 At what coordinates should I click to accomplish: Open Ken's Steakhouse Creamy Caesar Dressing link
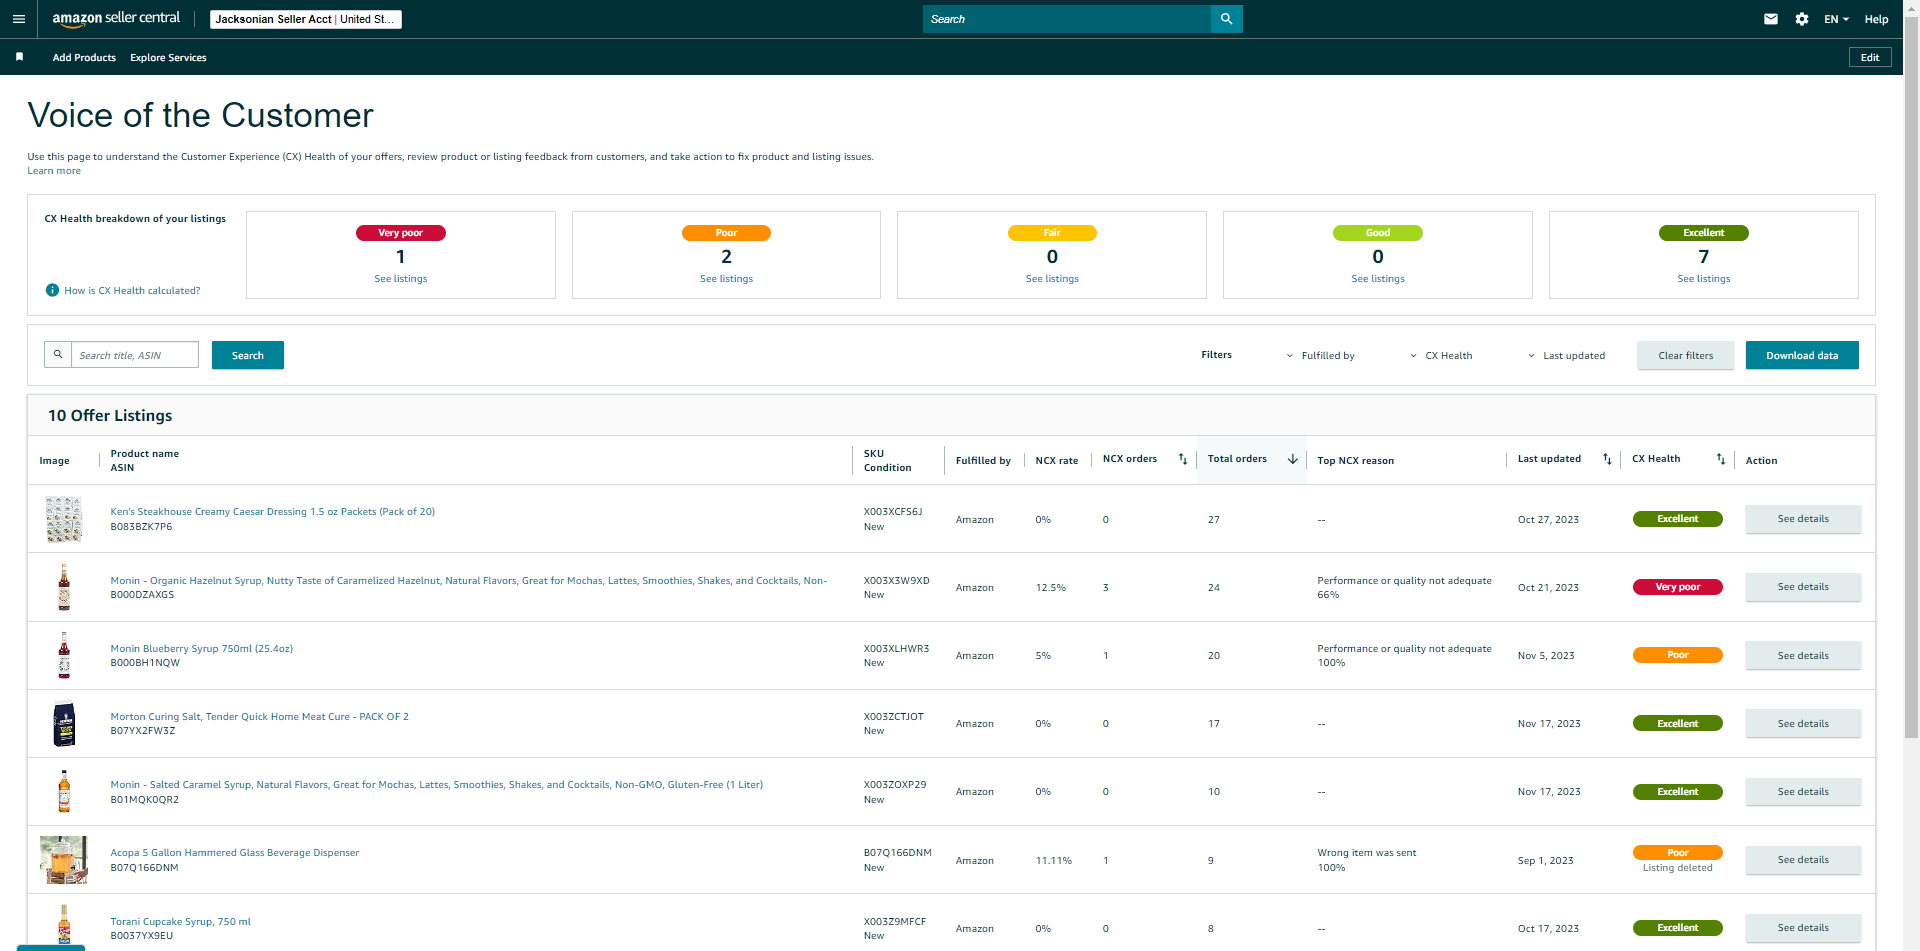(272, 512)
